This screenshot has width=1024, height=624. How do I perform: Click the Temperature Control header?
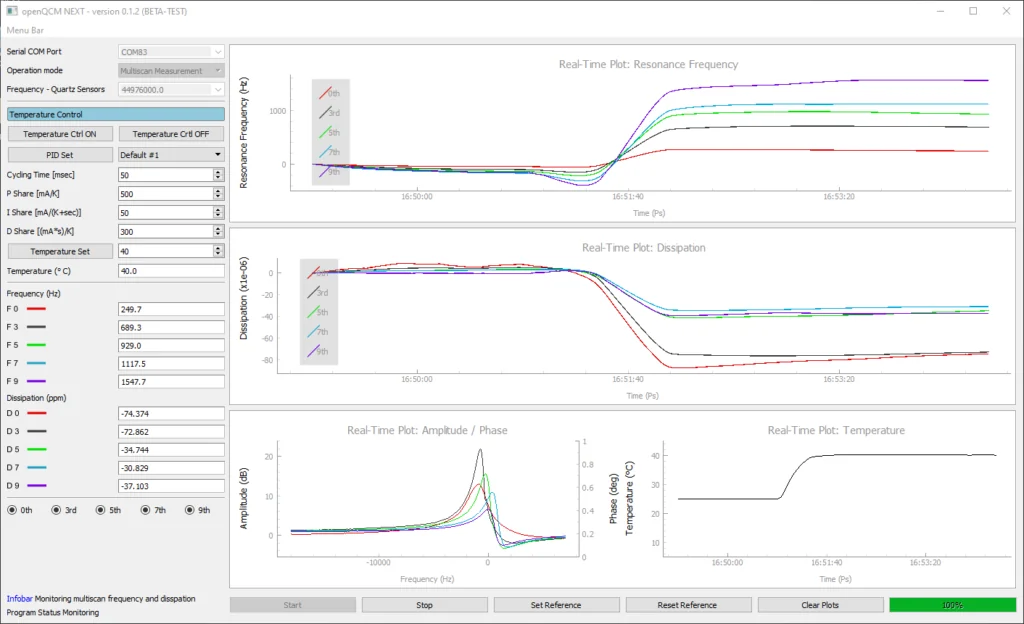[x=116, y=114]
